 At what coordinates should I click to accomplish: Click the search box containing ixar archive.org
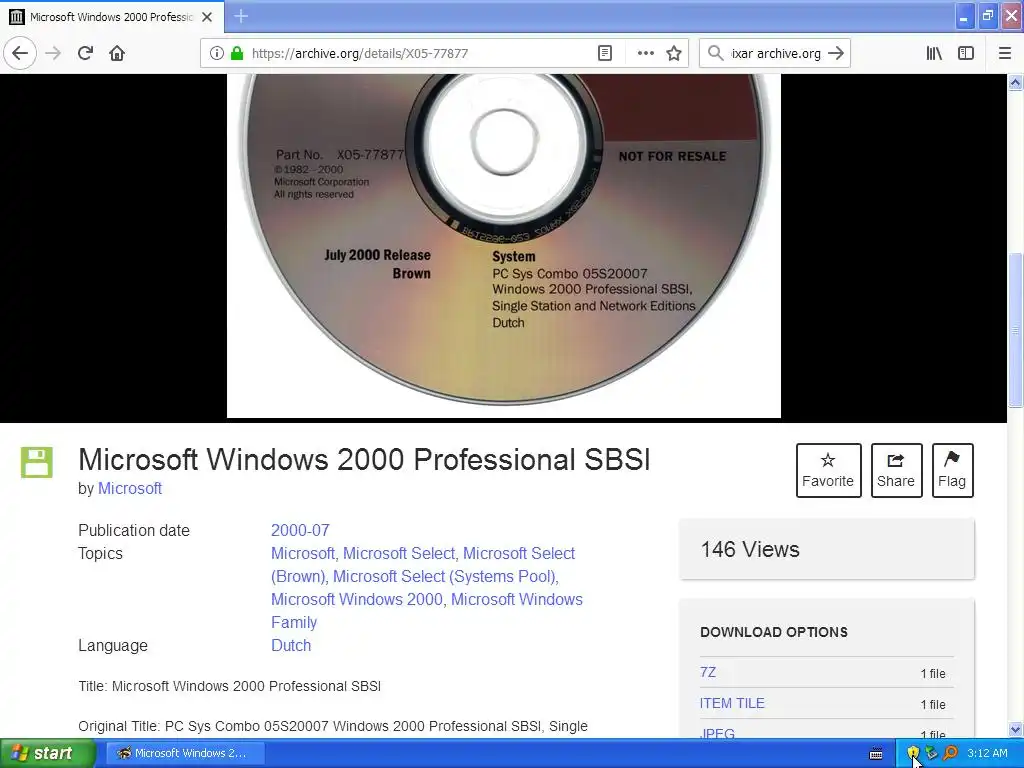[x=775, y=54]
